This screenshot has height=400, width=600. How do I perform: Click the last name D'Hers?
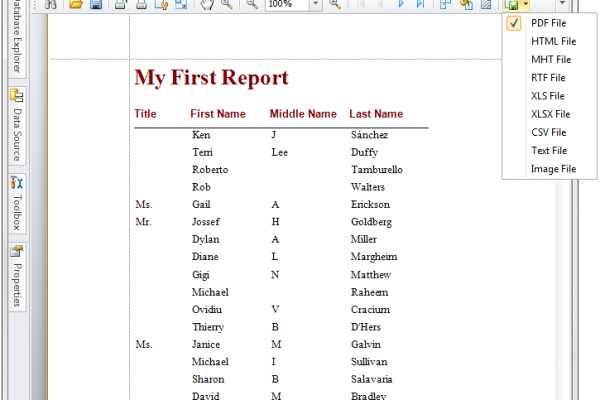tap(366, 327)
